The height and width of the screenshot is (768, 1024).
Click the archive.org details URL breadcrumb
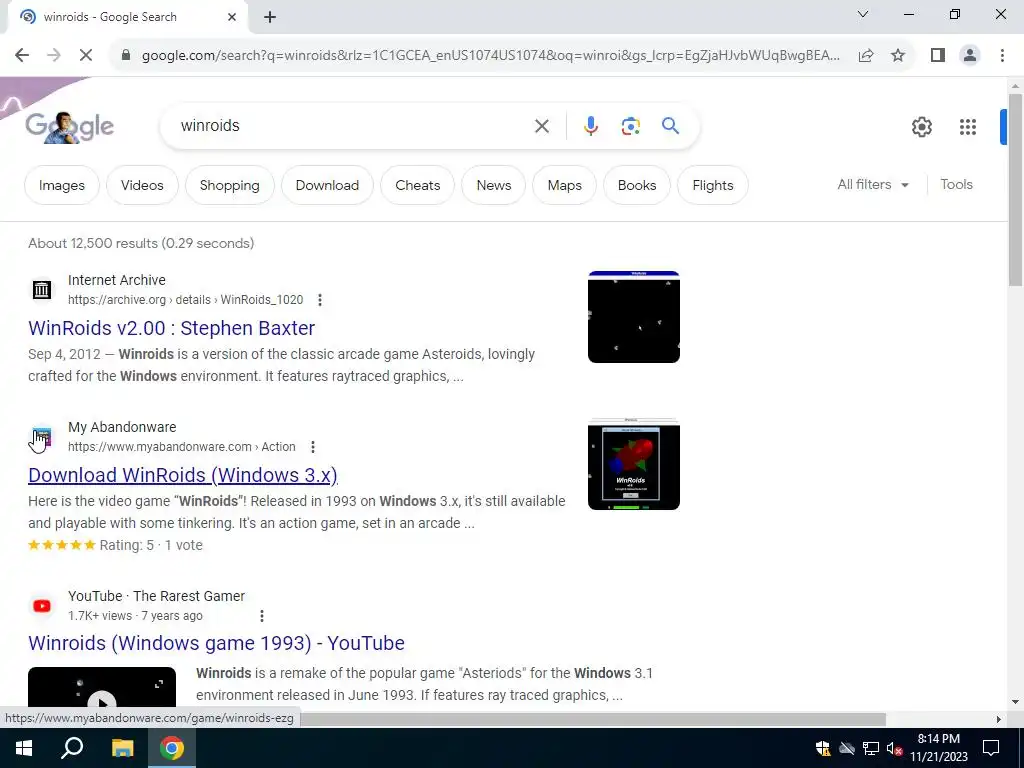click(185, 300)
